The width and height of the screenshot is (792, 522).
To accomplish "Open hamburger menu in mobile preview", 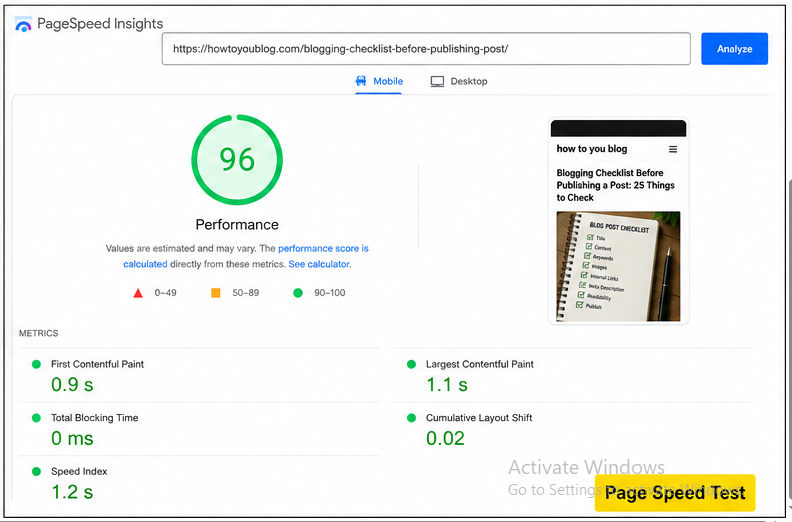I will tap(673, 149).
